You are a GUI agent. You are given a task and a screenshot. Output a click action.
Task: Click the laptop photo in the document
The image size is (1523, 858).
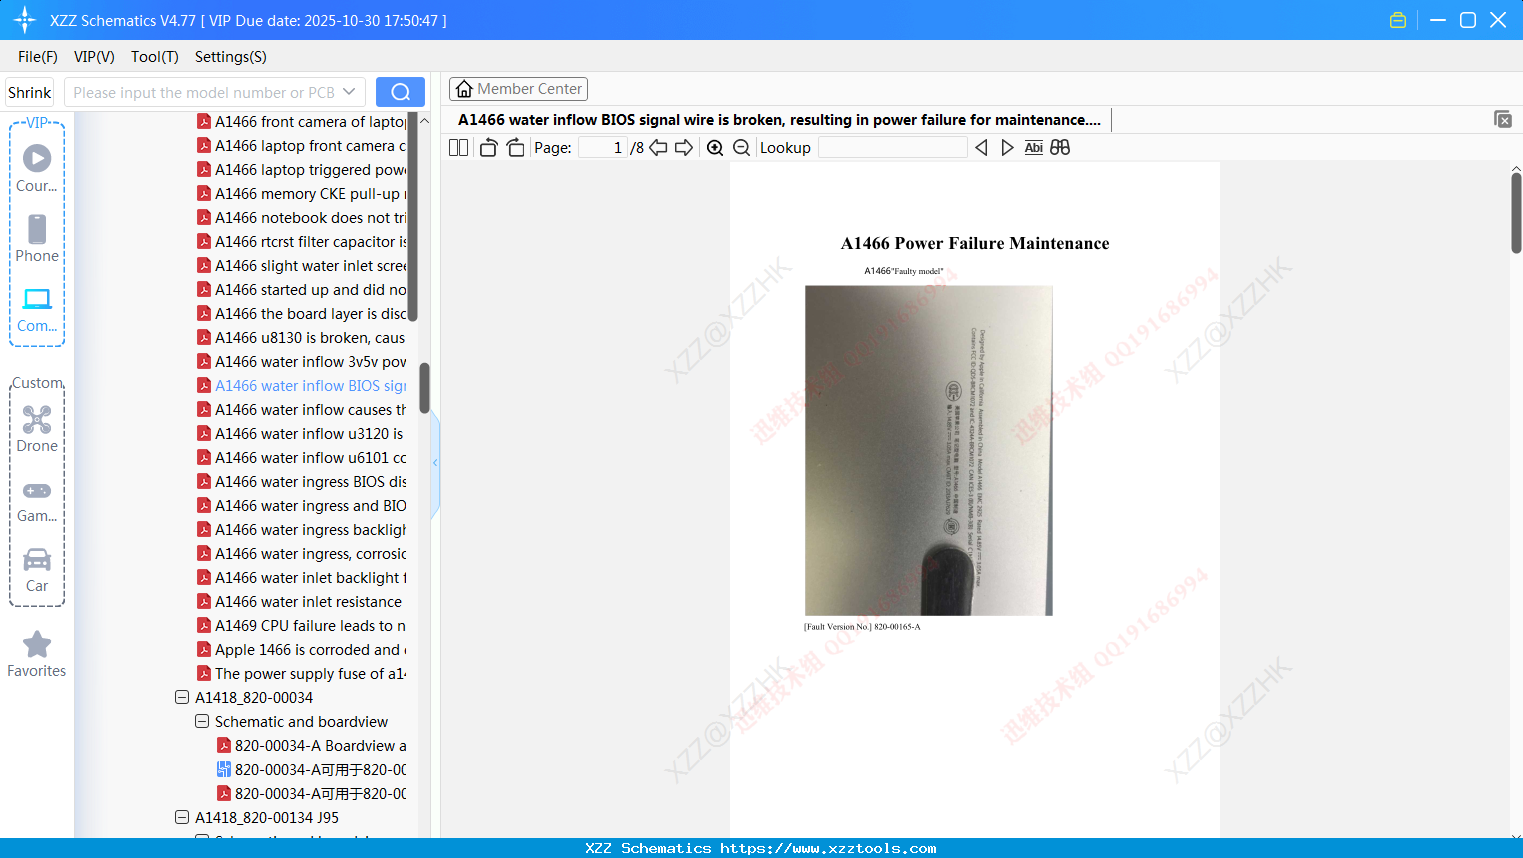point(929,451)
